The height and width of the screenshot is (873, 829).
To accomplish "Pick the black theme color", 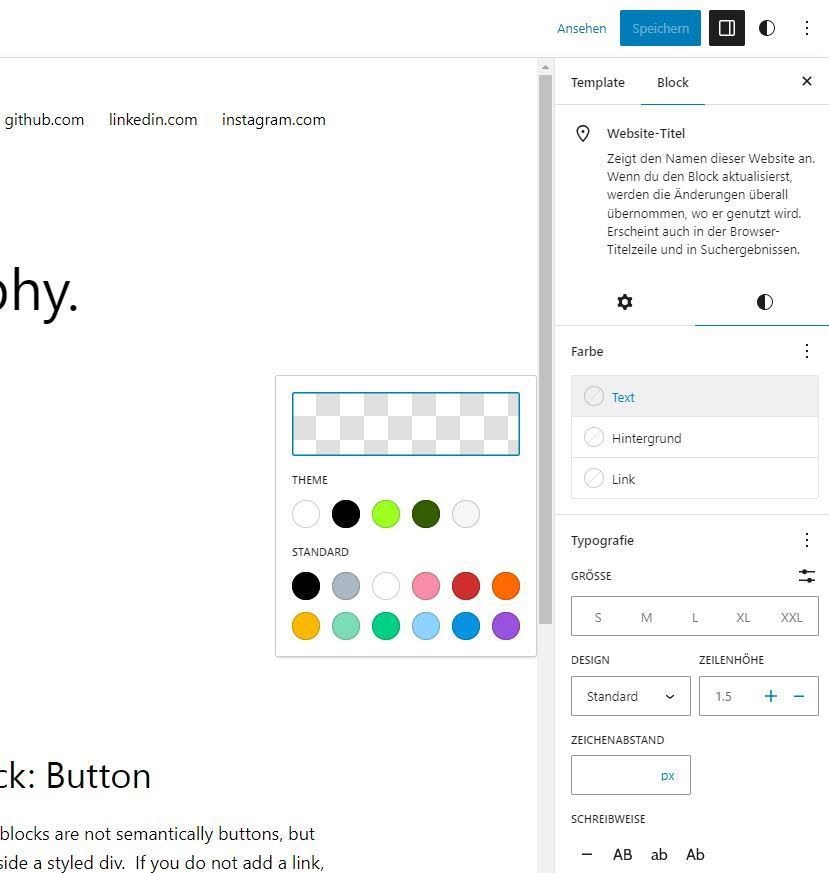I will pos(346,513).
